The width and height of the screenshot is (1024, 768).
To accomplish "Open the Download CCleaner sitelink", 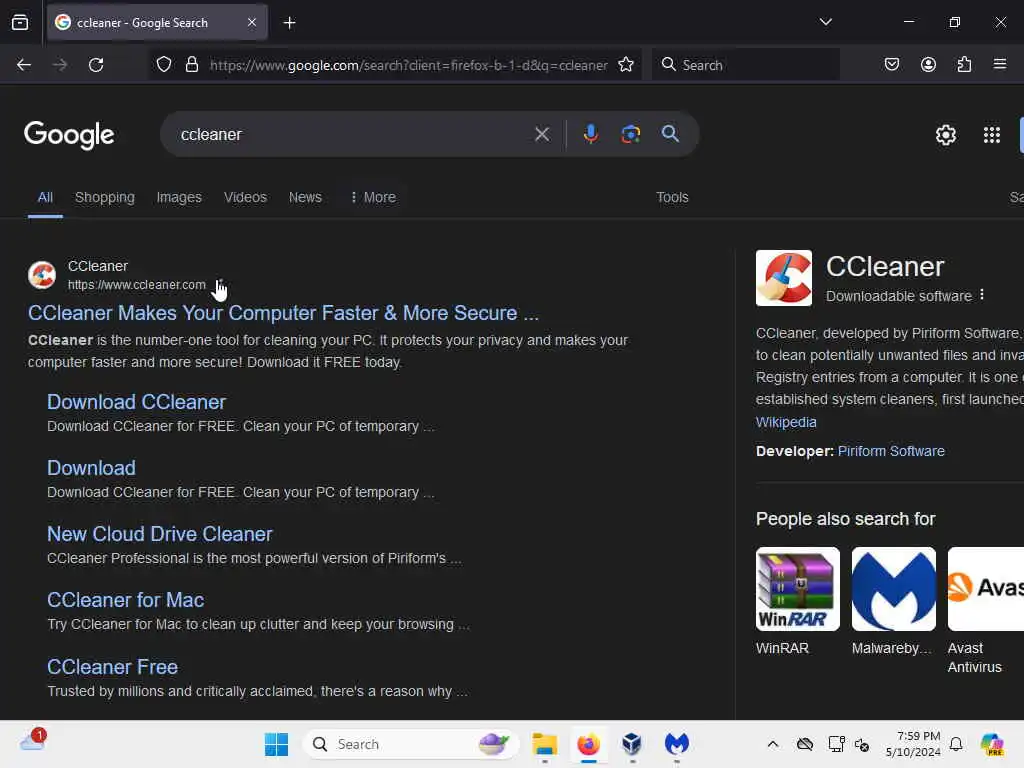I will [136, 402].
